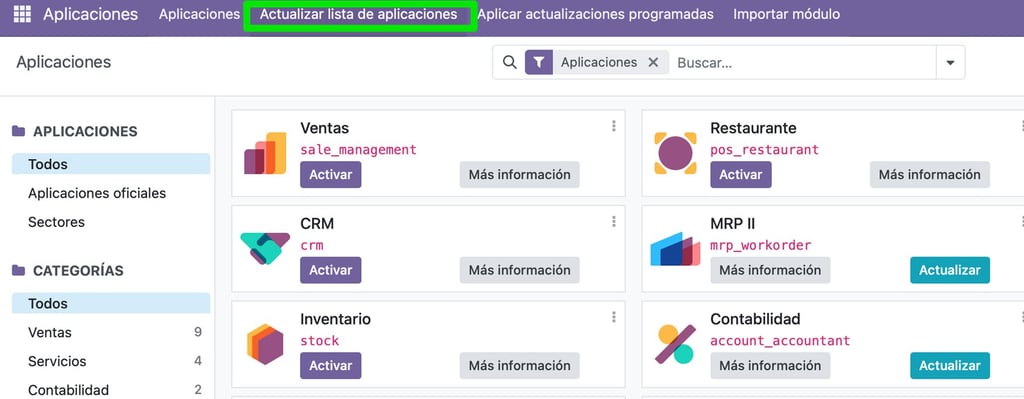The image size is (1024, 399).
Task: Click the crm technical name text
Action: (312, 245)
